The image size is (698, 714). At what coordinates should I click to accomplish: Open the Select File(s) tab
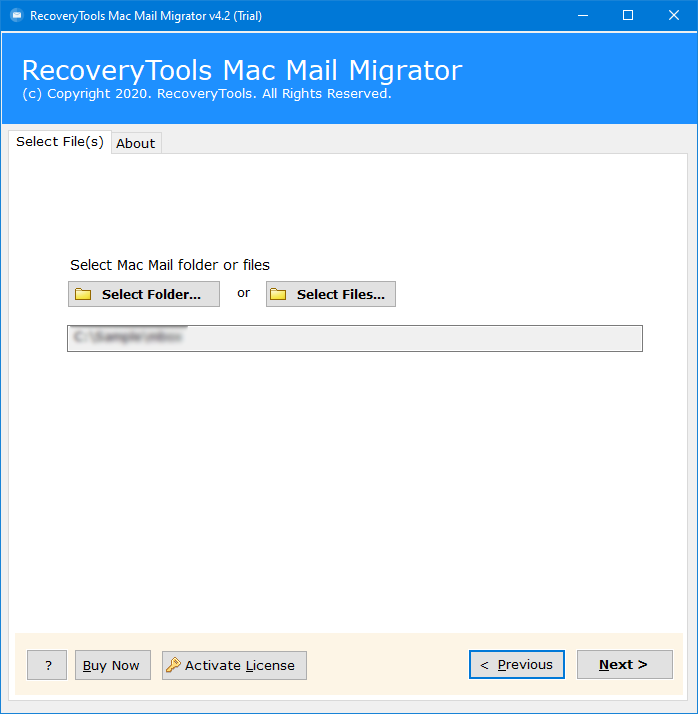(x=60, y=142)
